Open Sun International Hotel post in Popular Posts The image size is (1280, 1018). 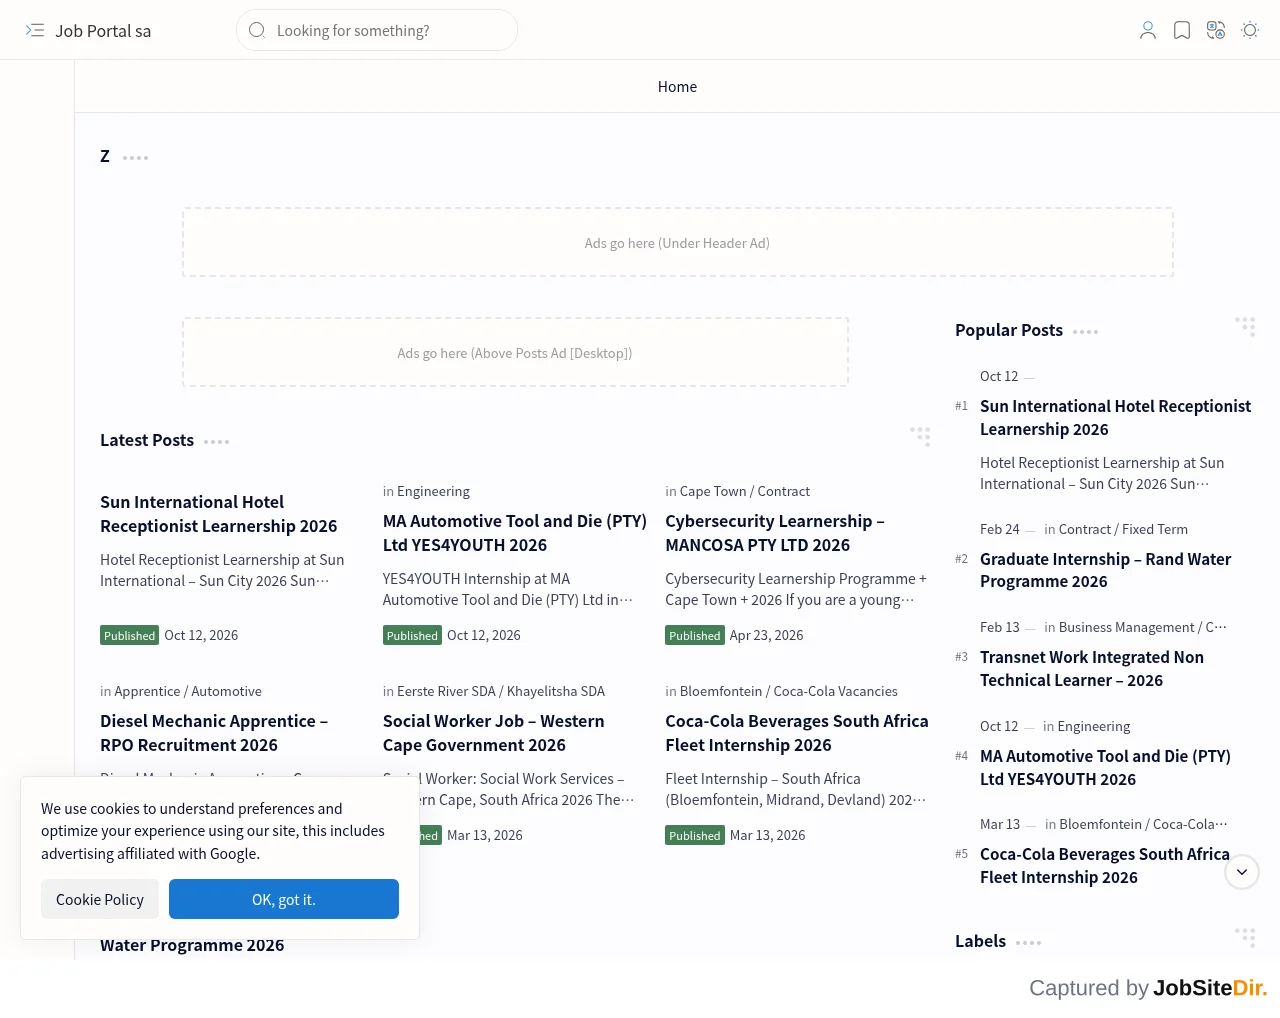point(1115,418)
